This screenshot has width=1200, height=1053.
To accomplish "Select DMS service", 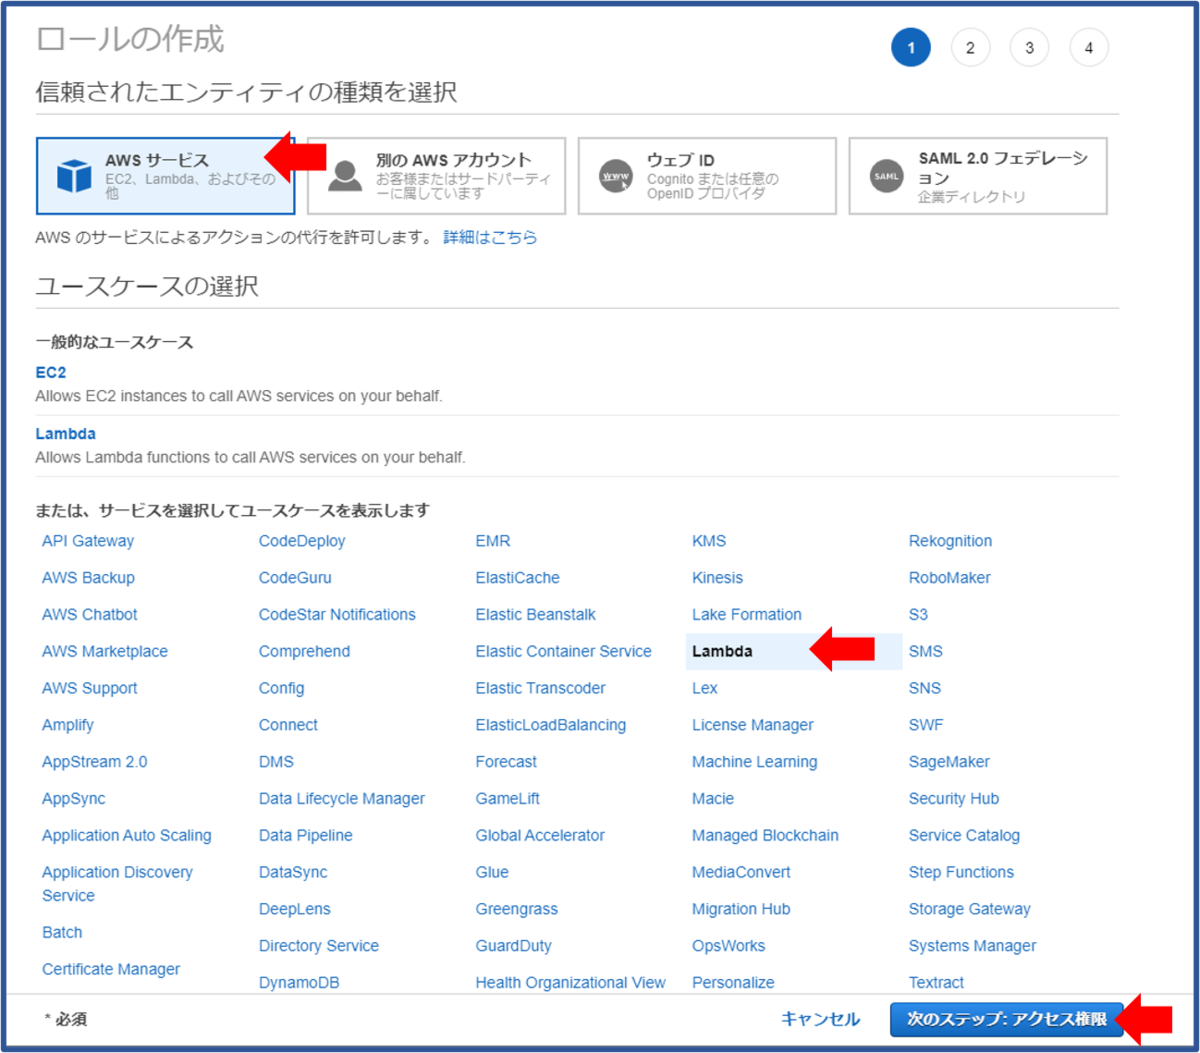I will (x=276, y=762).
